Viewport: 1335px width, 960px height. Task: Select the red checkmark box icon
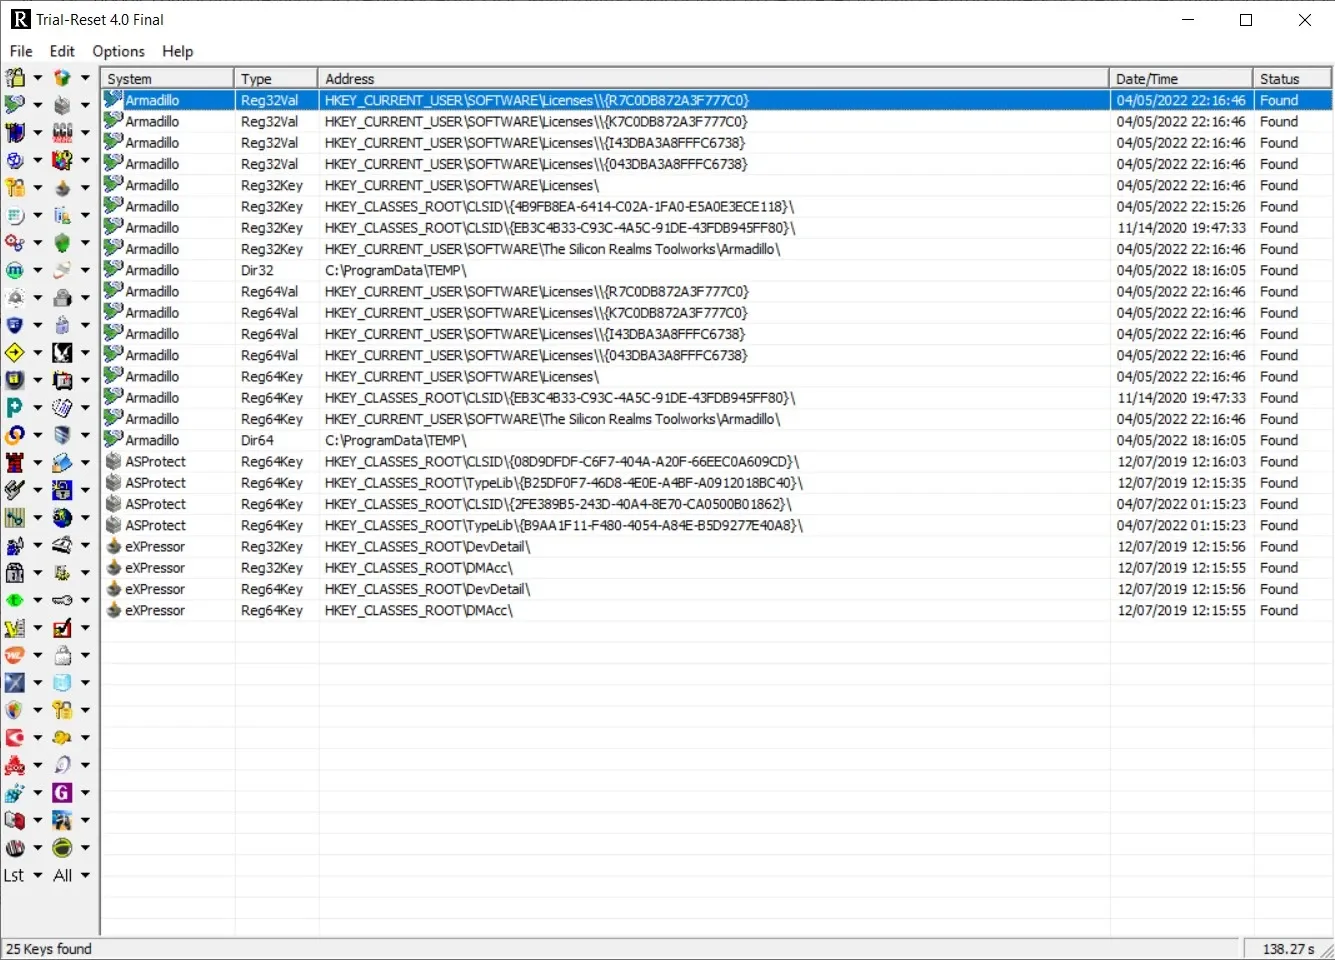coord(62,628)
